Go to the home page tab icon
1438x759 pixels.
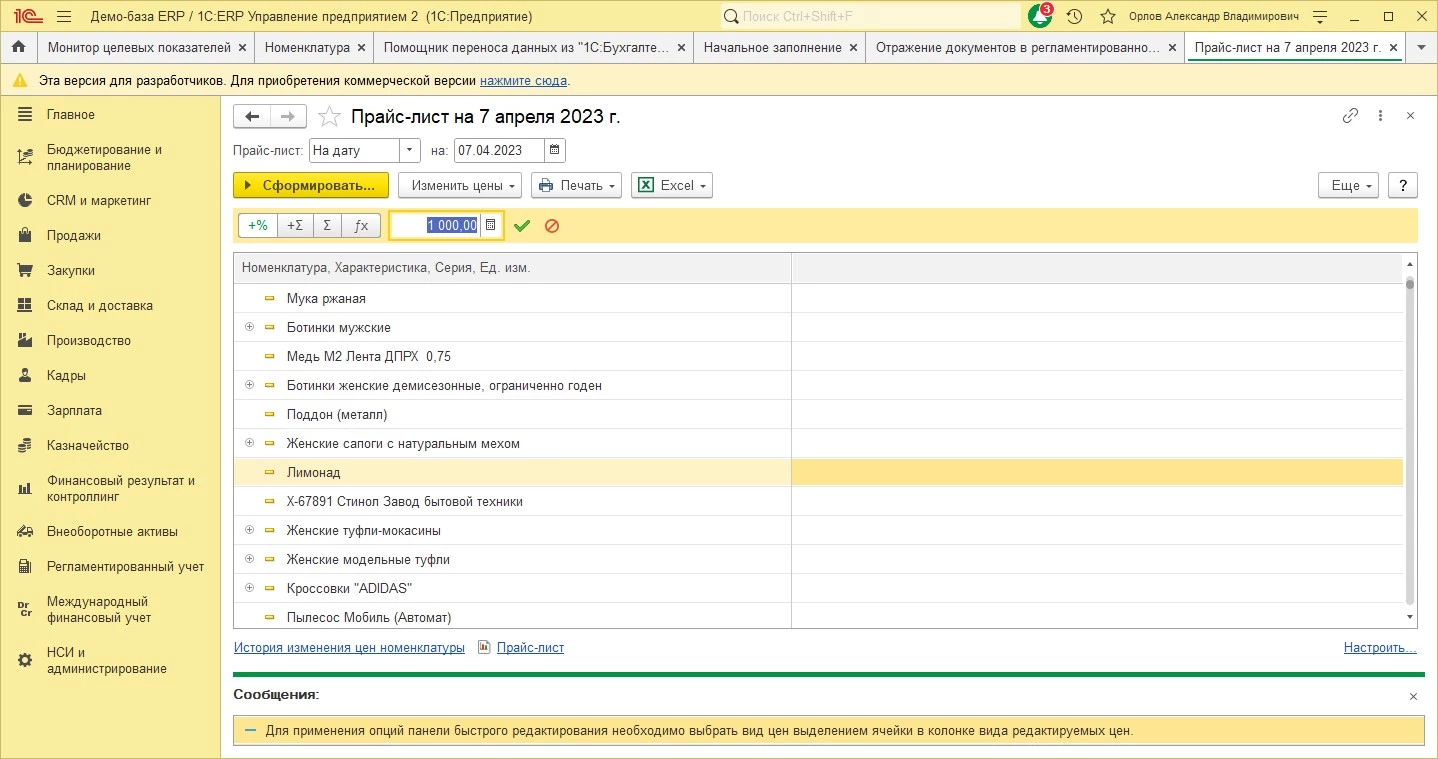tap(18, 47)
